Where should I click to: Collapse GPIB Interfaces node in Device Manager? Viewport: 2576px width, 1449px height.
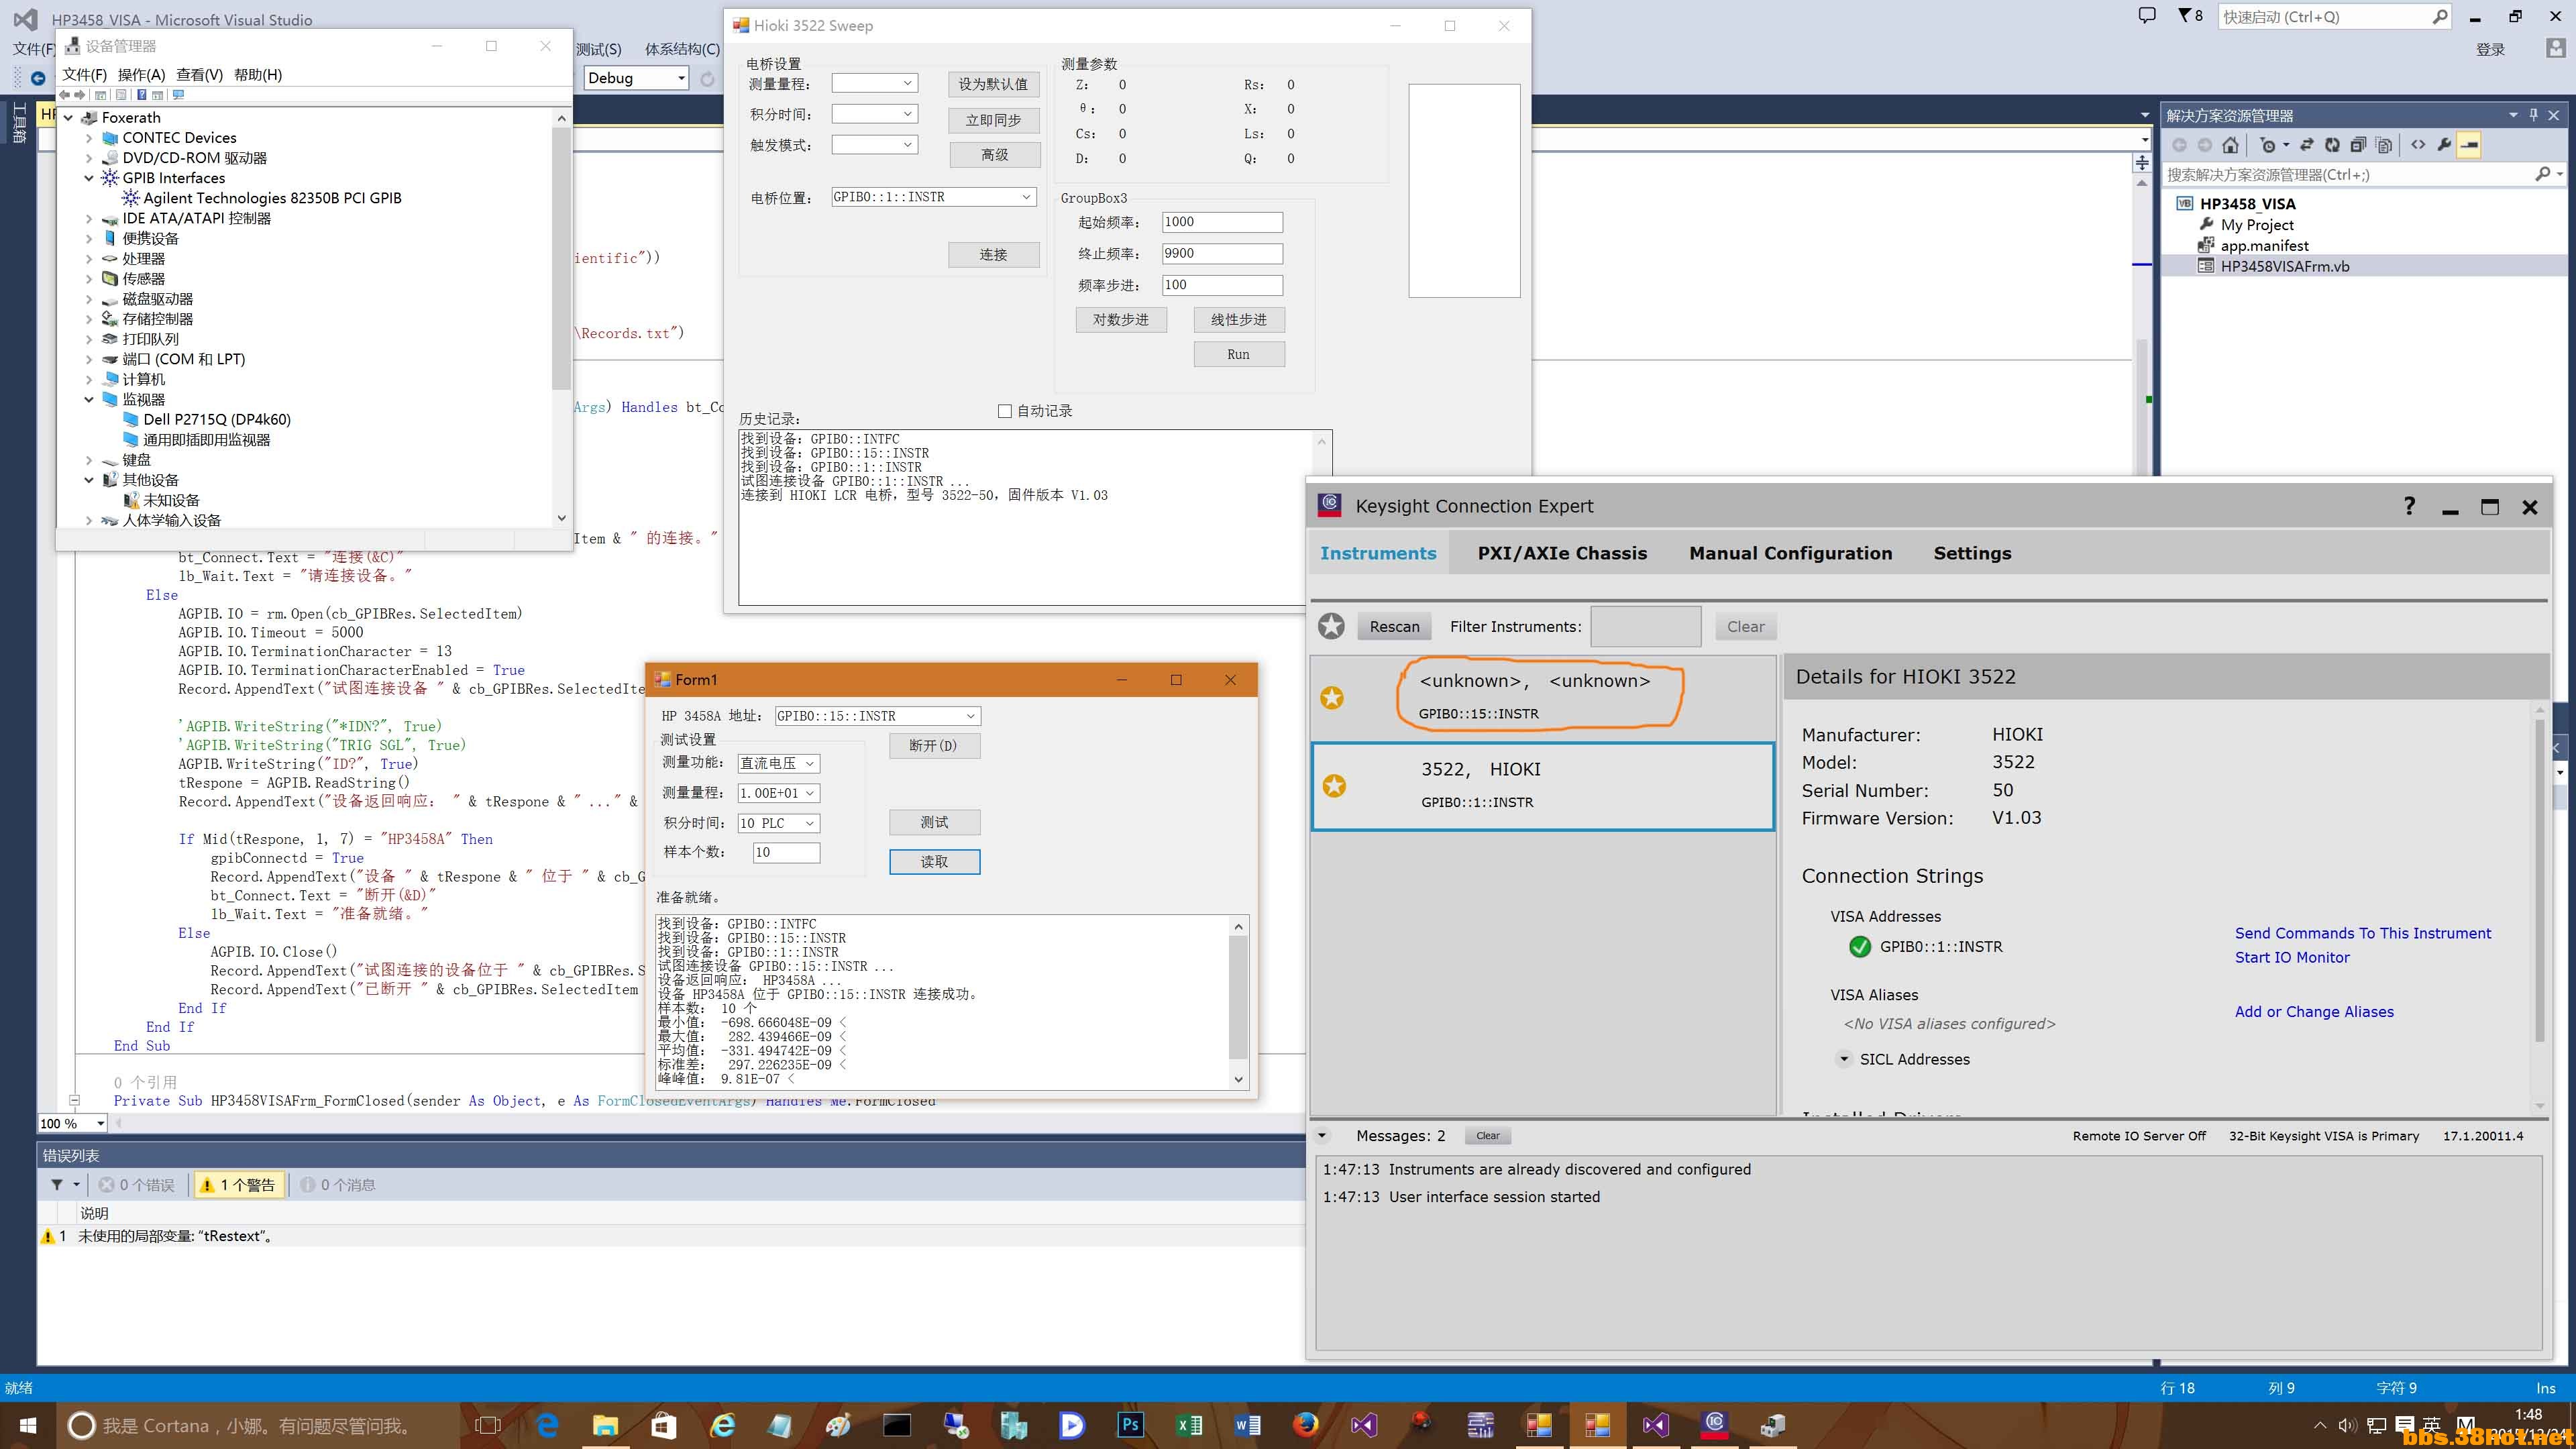(89, 178)
